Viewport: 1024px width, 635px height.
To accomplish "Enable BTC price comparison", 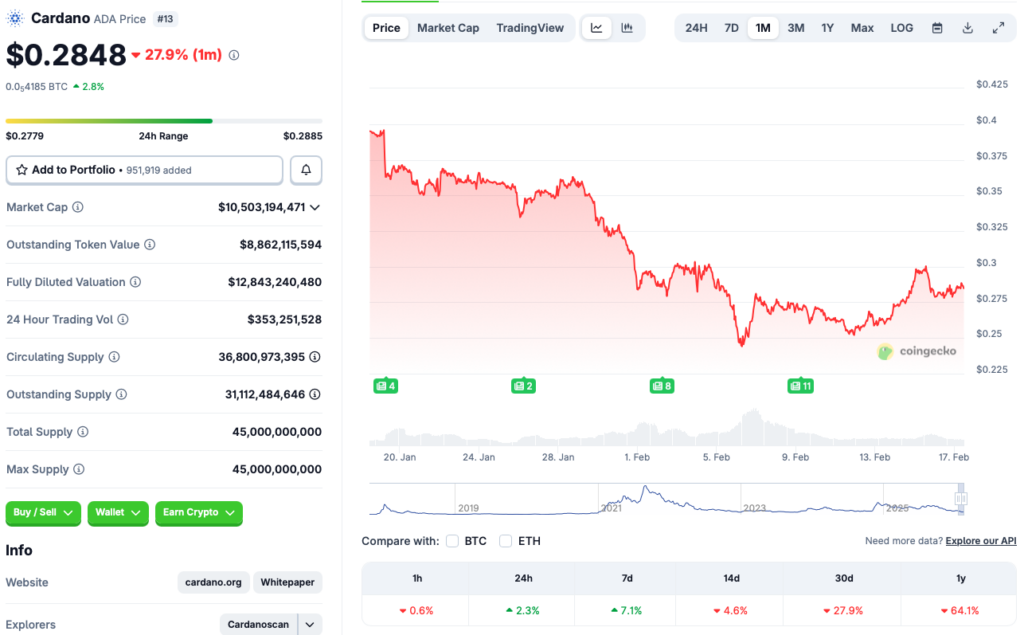I will coord(451,540).
